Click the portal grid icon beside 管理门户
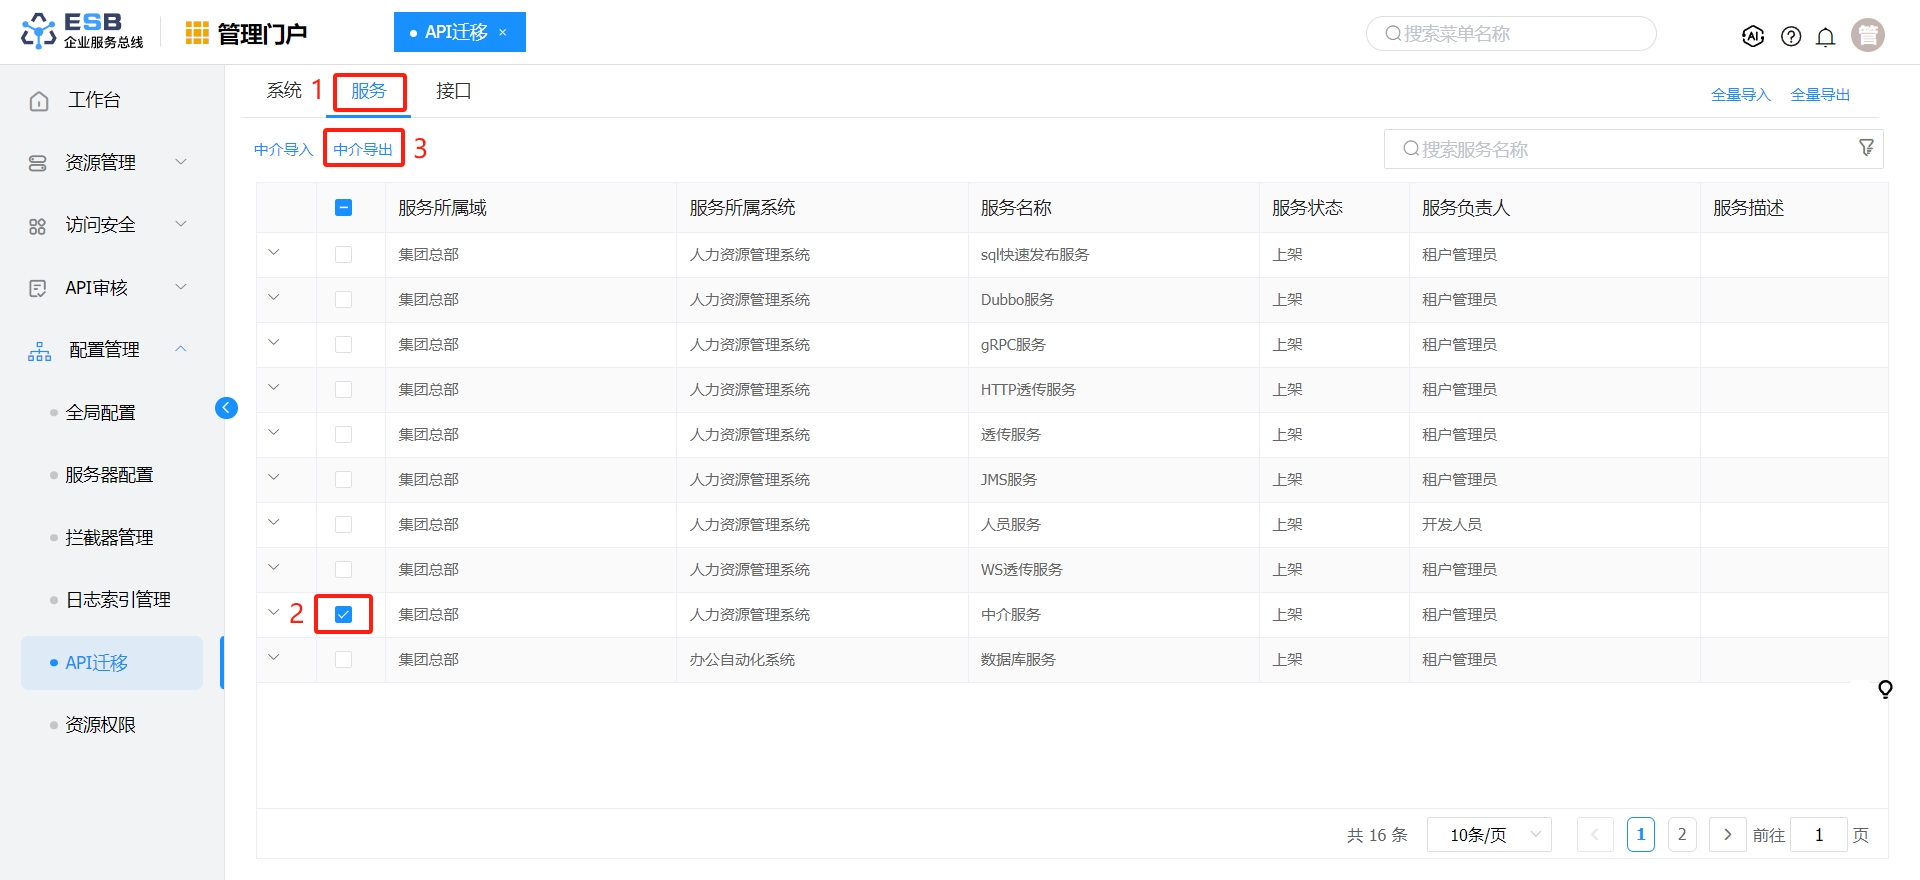This screenshot has height=880, width=1920. [x=197, y=34]
